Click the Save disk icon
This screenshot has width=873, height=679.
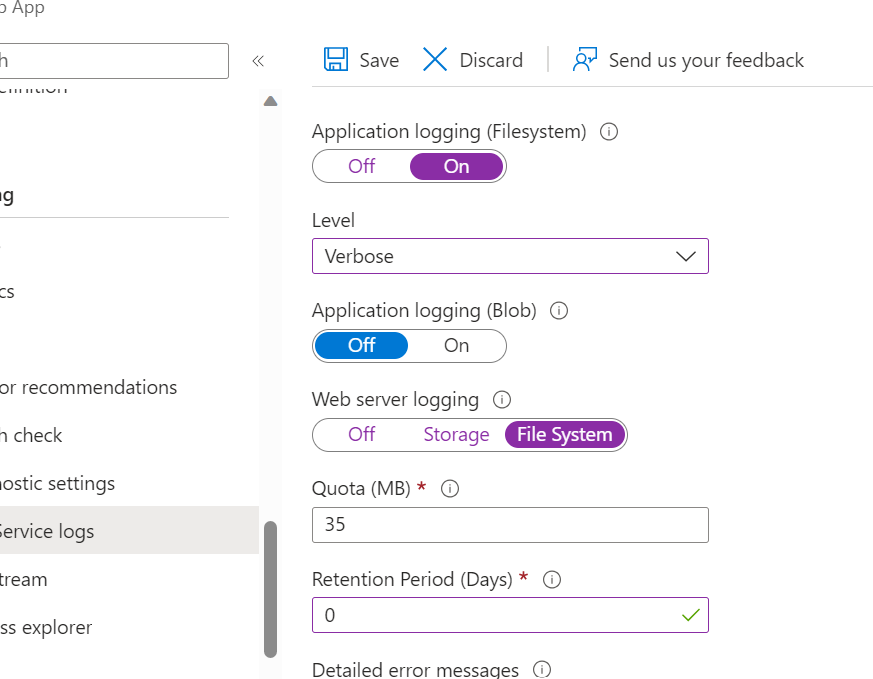(x=336, y=60)
